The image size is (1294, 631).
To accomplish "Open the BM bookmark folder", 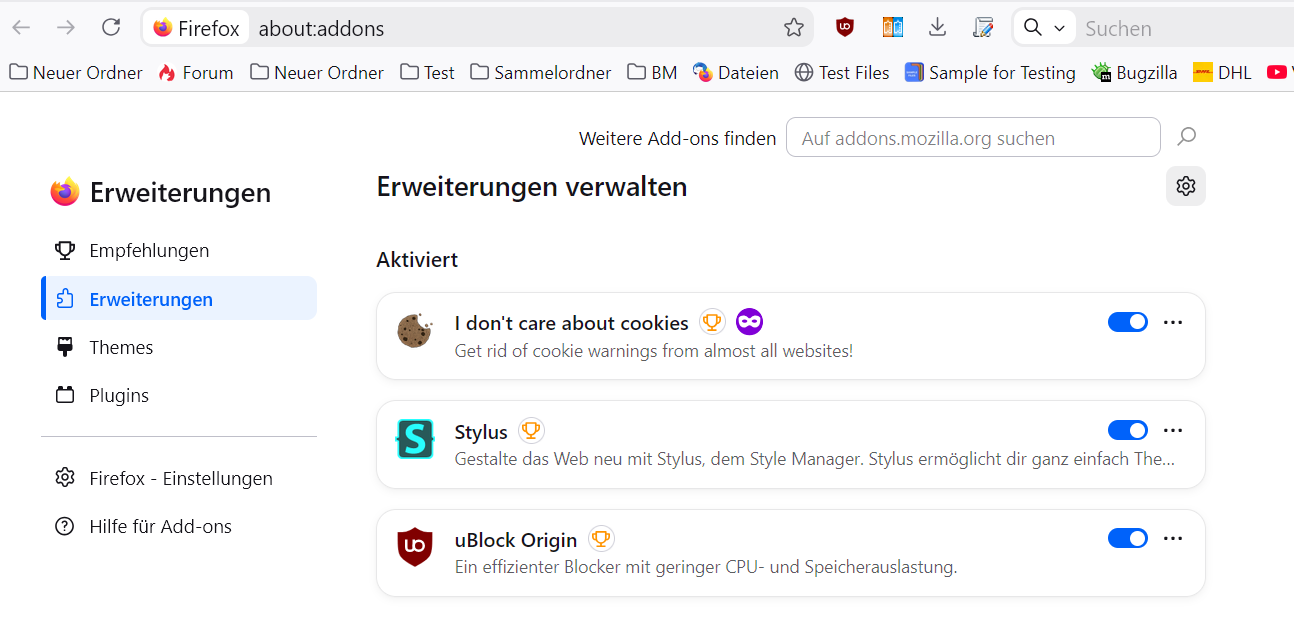I will tap(652, 72).
